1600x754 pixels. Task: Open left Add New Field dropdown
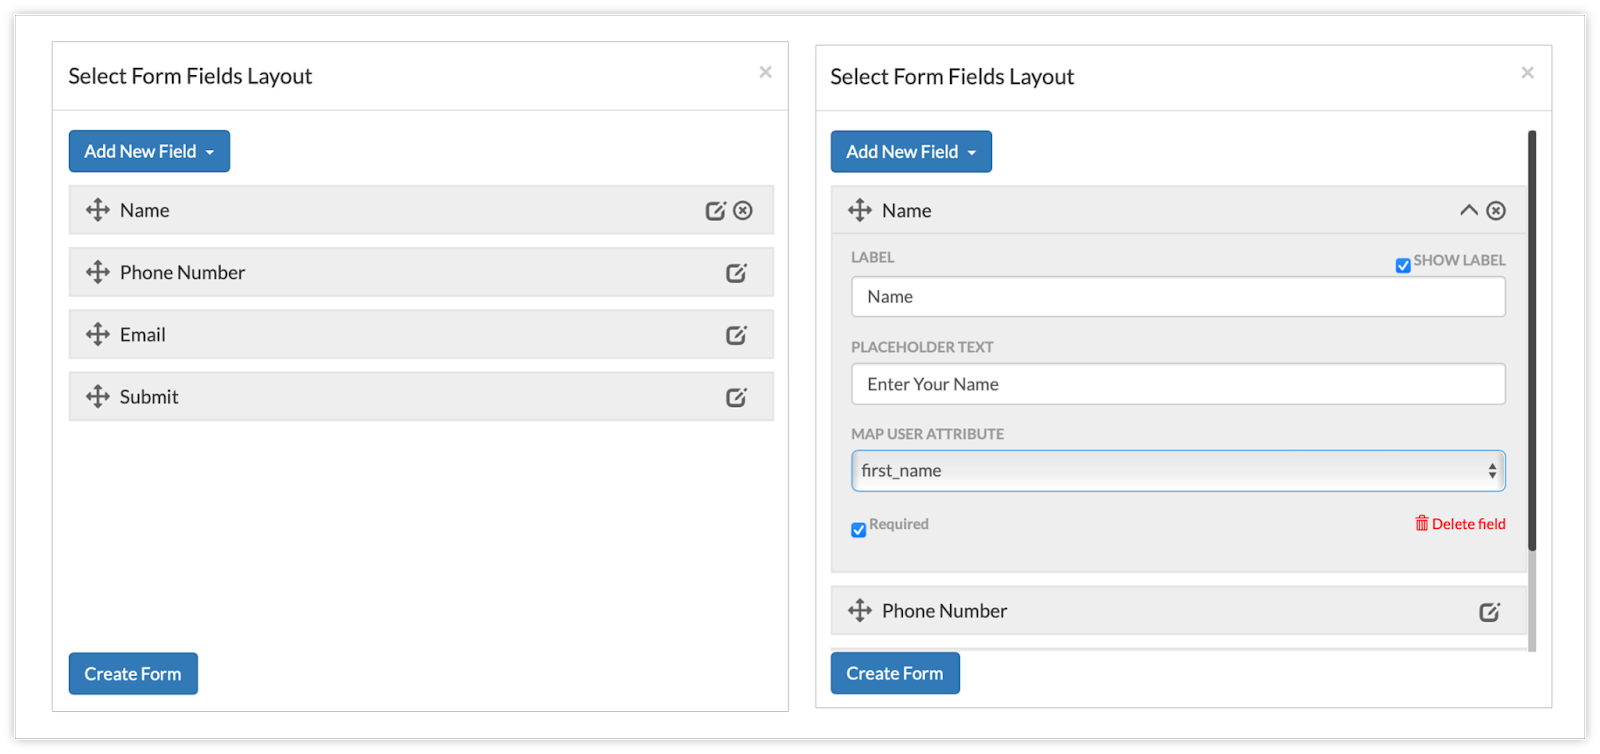(149, 151)
